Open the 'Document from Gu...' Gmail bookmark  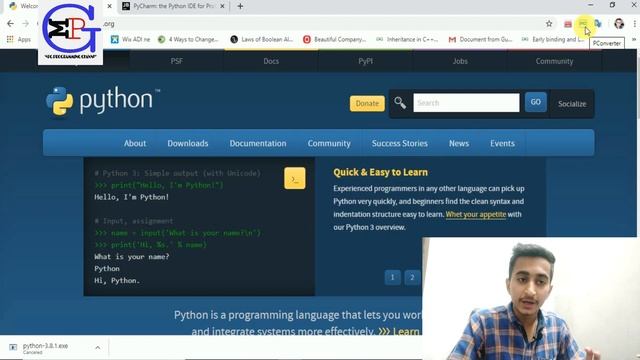click(480, 39)
